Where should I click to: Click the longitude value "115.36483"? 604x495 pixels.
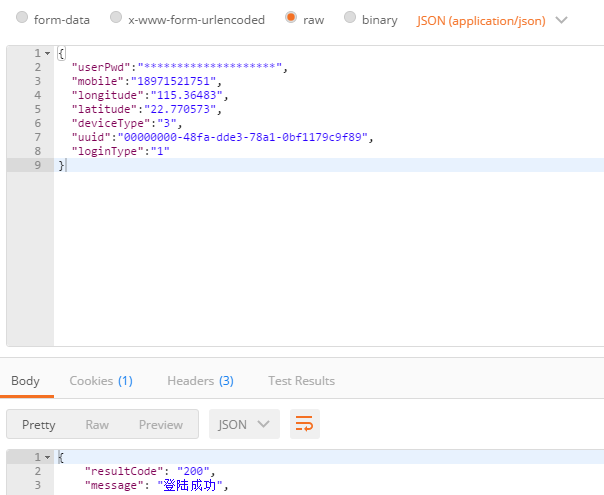[186, 95]
